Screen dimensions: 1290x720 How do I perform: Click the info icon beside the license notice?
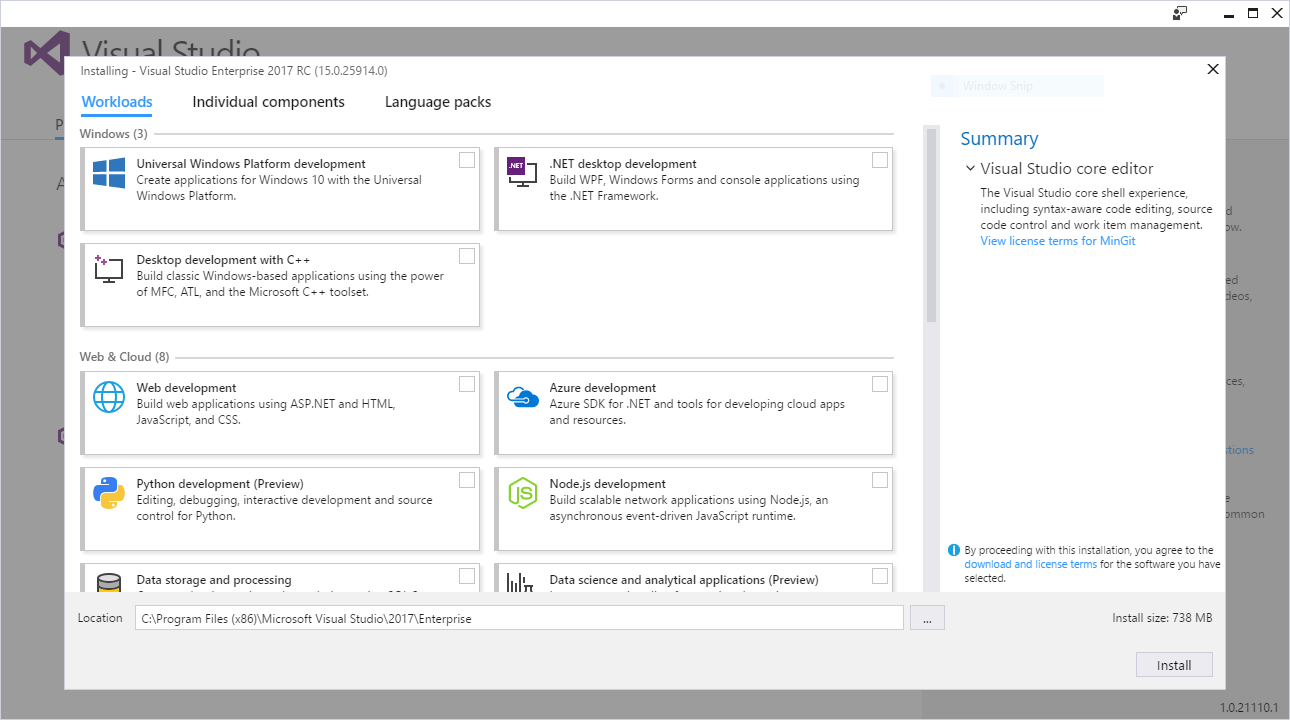coord(954,550)
